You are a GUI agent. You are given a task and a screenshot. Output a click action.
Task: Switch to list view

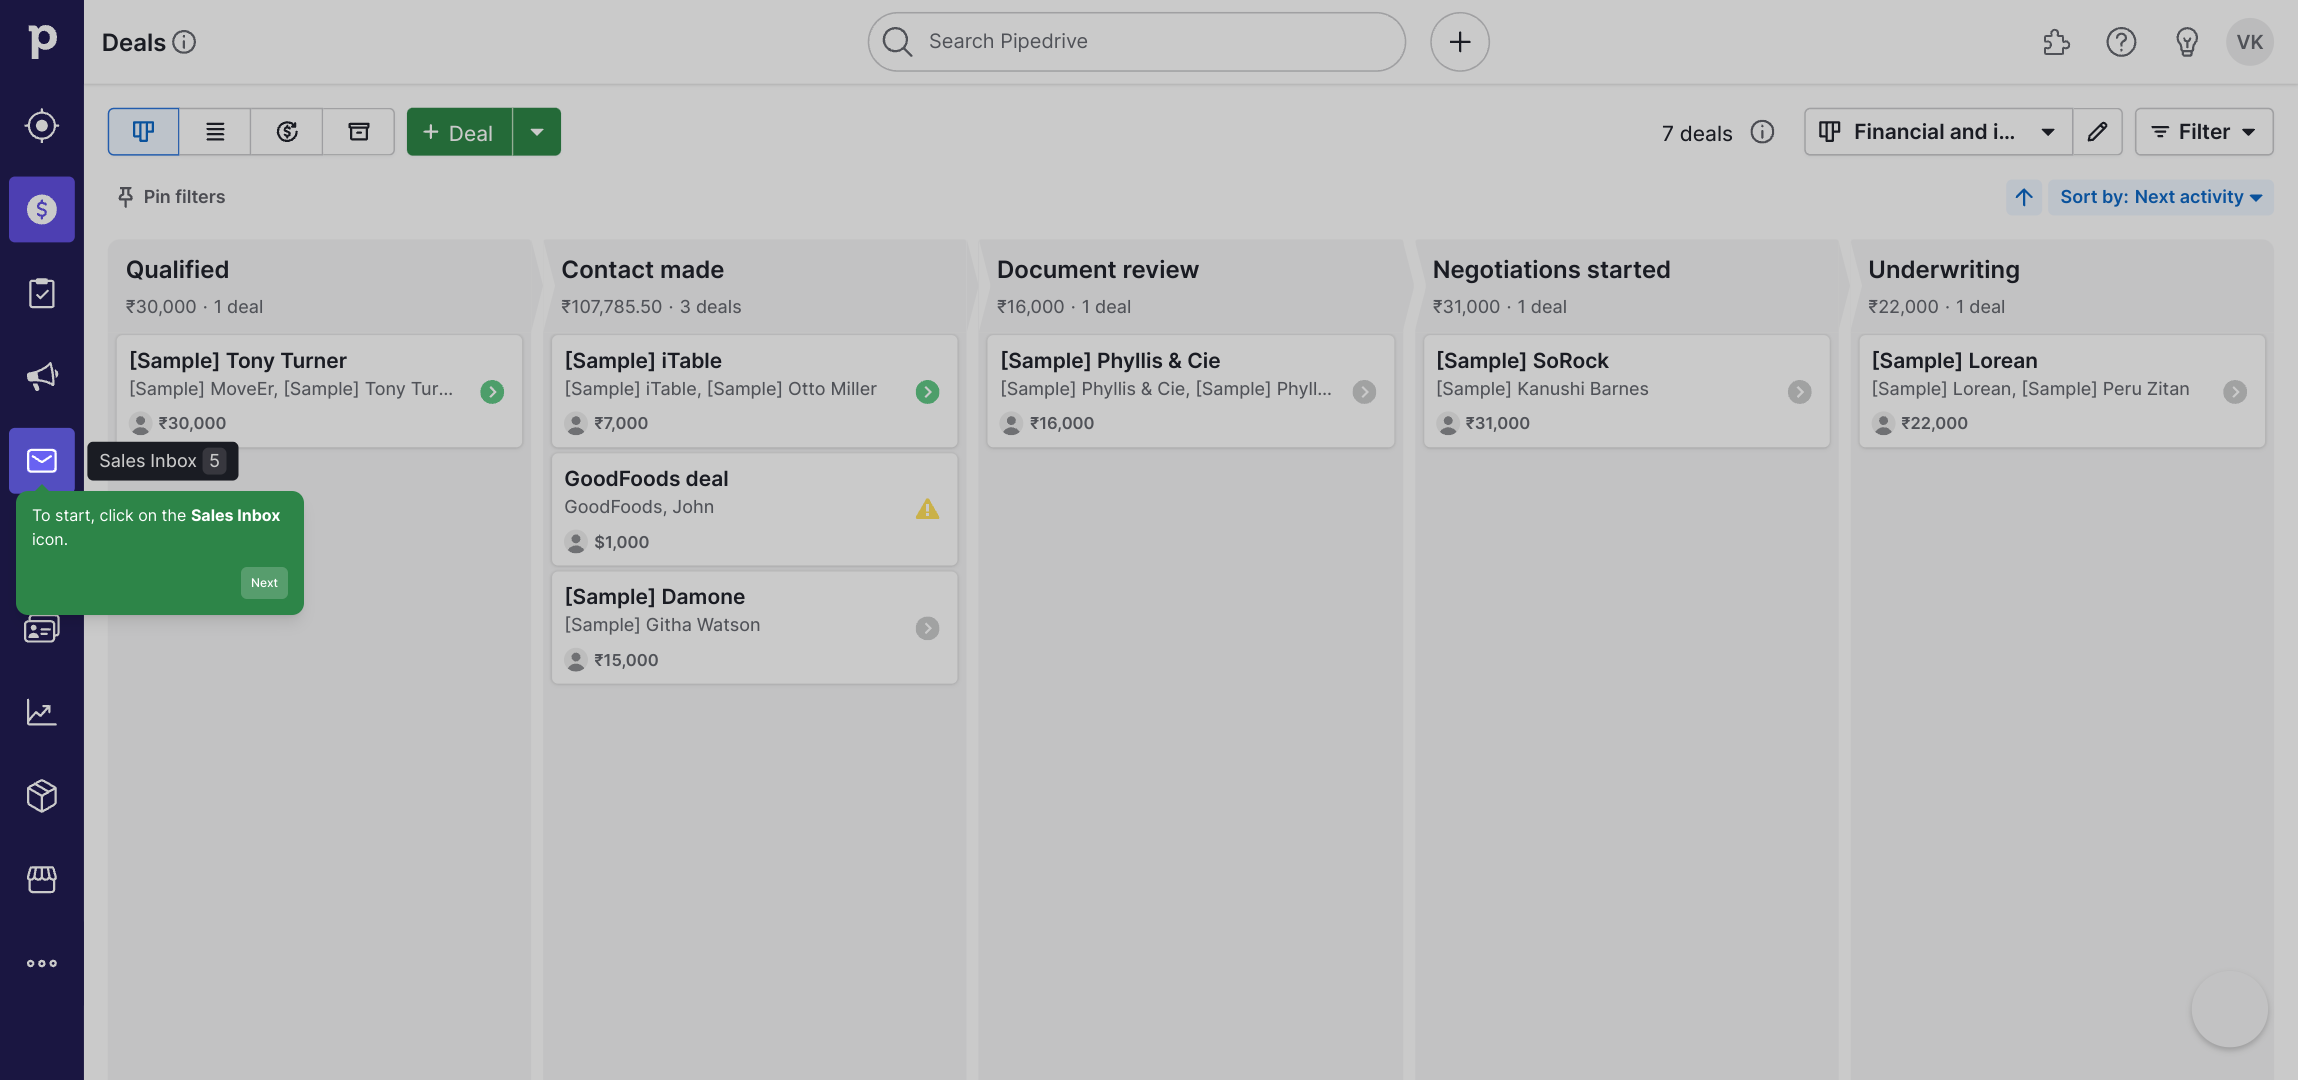[215, 132]
